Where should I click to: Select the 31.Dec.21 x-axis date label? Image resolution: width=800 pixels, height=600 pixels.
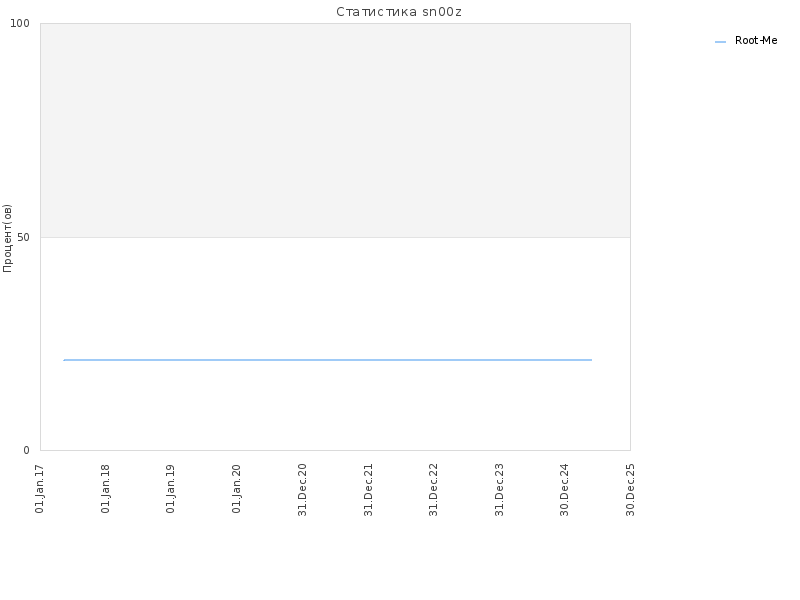pyautogui.click(x=368, y=489)
